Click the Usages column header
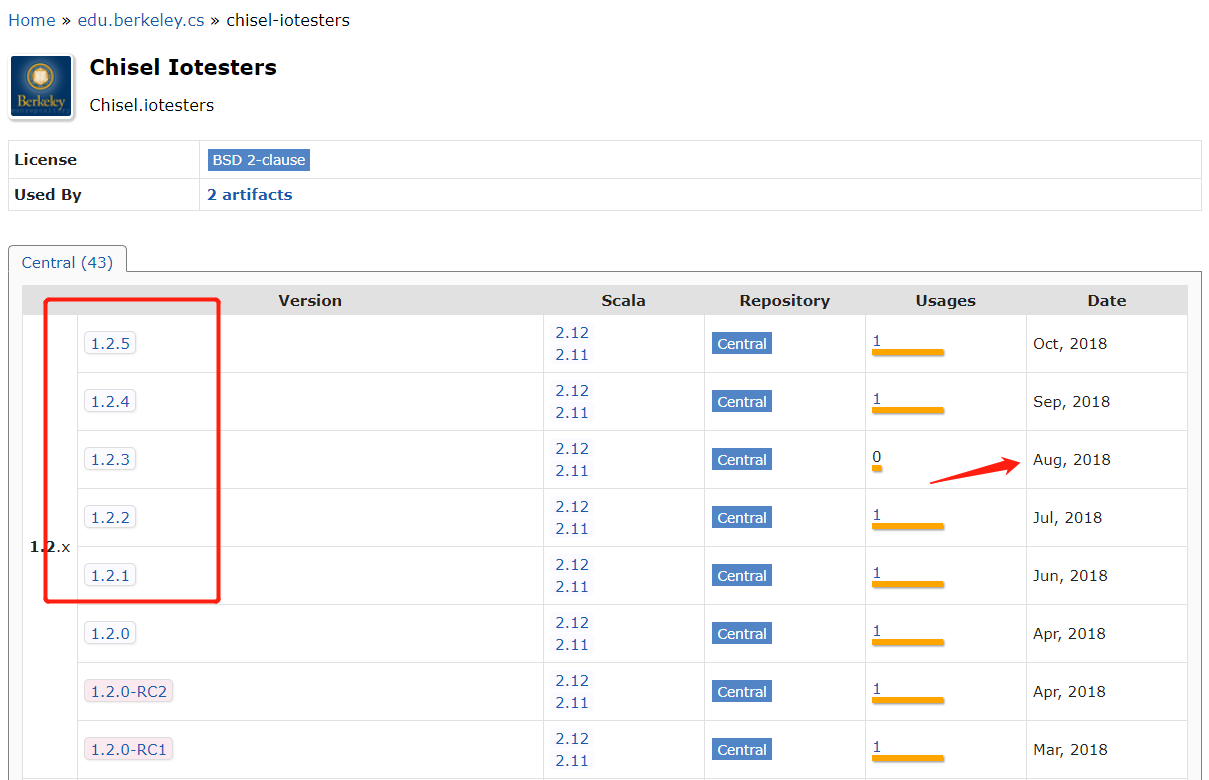 pyautogui.click(x=945, y=301)
